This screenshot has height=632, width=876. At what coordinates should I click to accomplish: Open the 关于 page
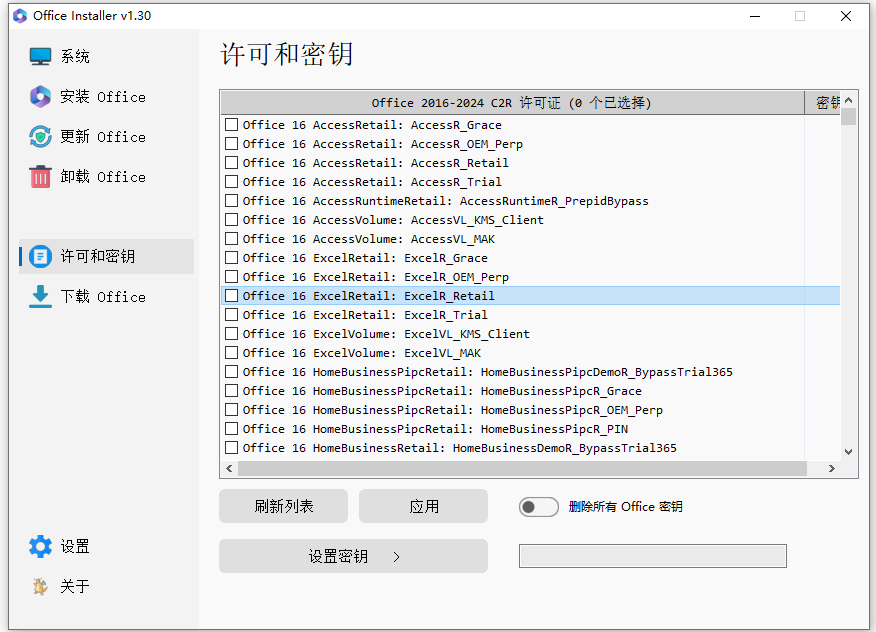[x=106, y=586]
